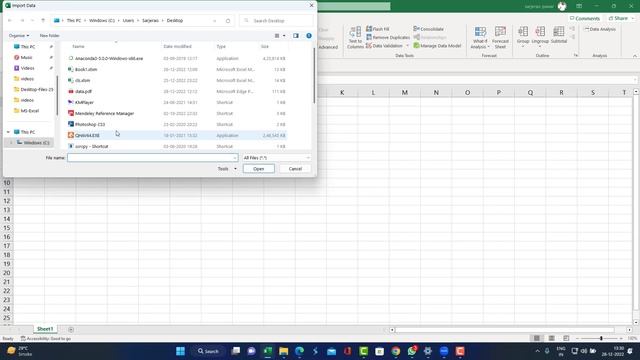Screen dimensions: 640x360
Task: Click Remove Duplicates in Data Tools
Action: [x=388, y=37]
